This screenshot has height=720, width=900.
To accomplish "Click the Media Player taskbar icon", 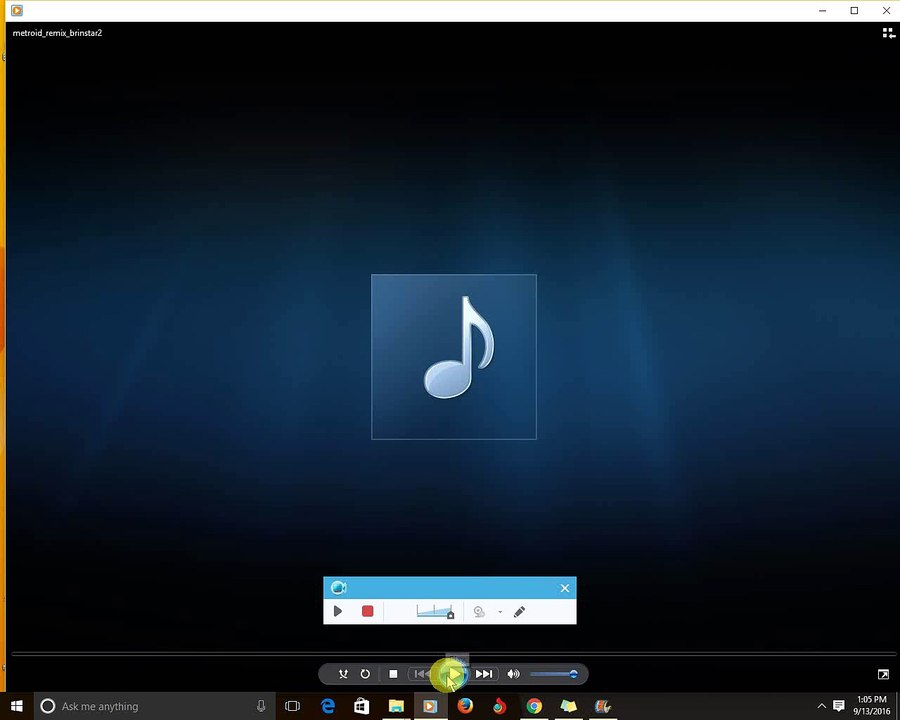I will point(430,706).
